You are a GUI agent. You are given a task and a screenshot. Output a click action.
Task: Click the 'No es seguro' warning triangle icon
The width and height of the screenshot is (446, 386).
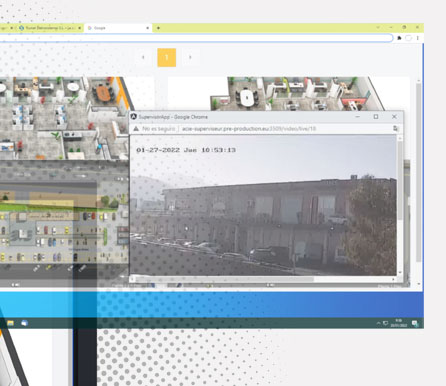pyautogui.click(x=136, y=129)
